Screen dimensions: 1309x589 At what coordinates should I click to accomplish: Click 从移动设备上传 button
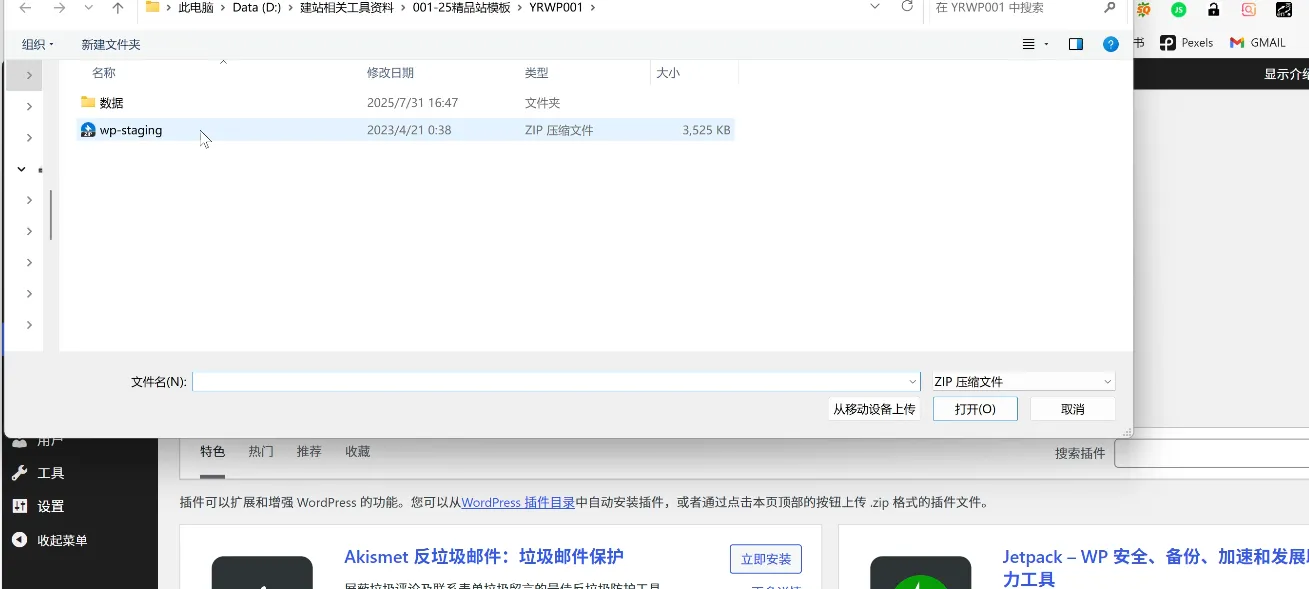pyautogui.click(x=874, y=409)
